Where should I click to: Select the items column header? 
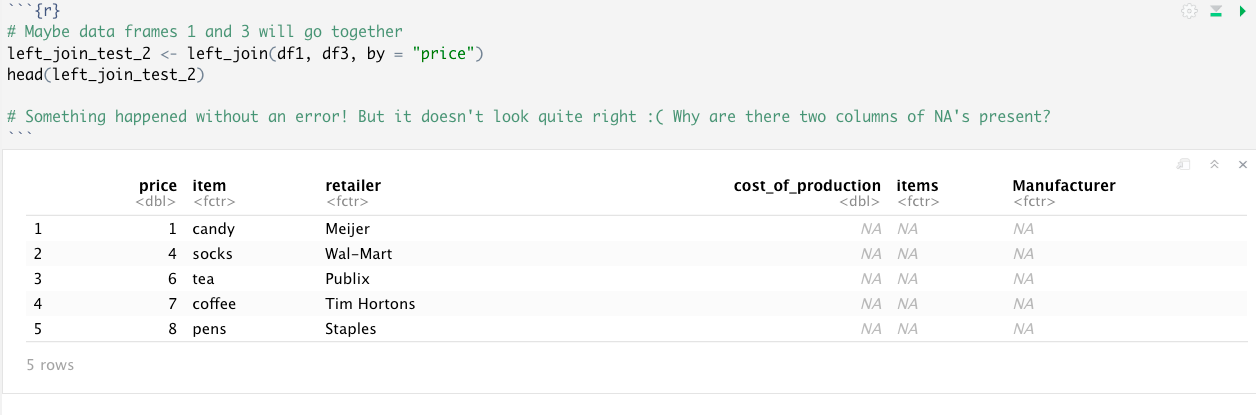coord(917,185)
